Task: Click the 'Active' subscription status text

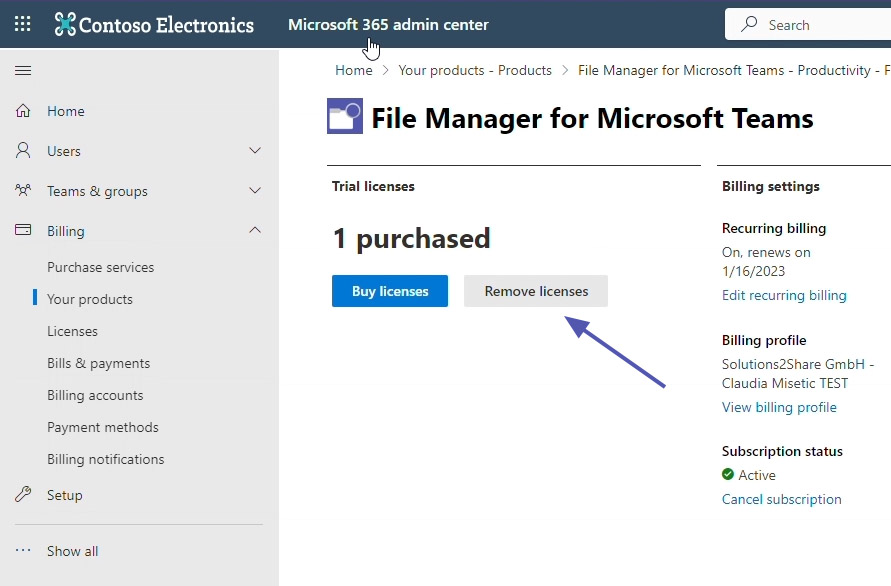Action: [756, 475]
